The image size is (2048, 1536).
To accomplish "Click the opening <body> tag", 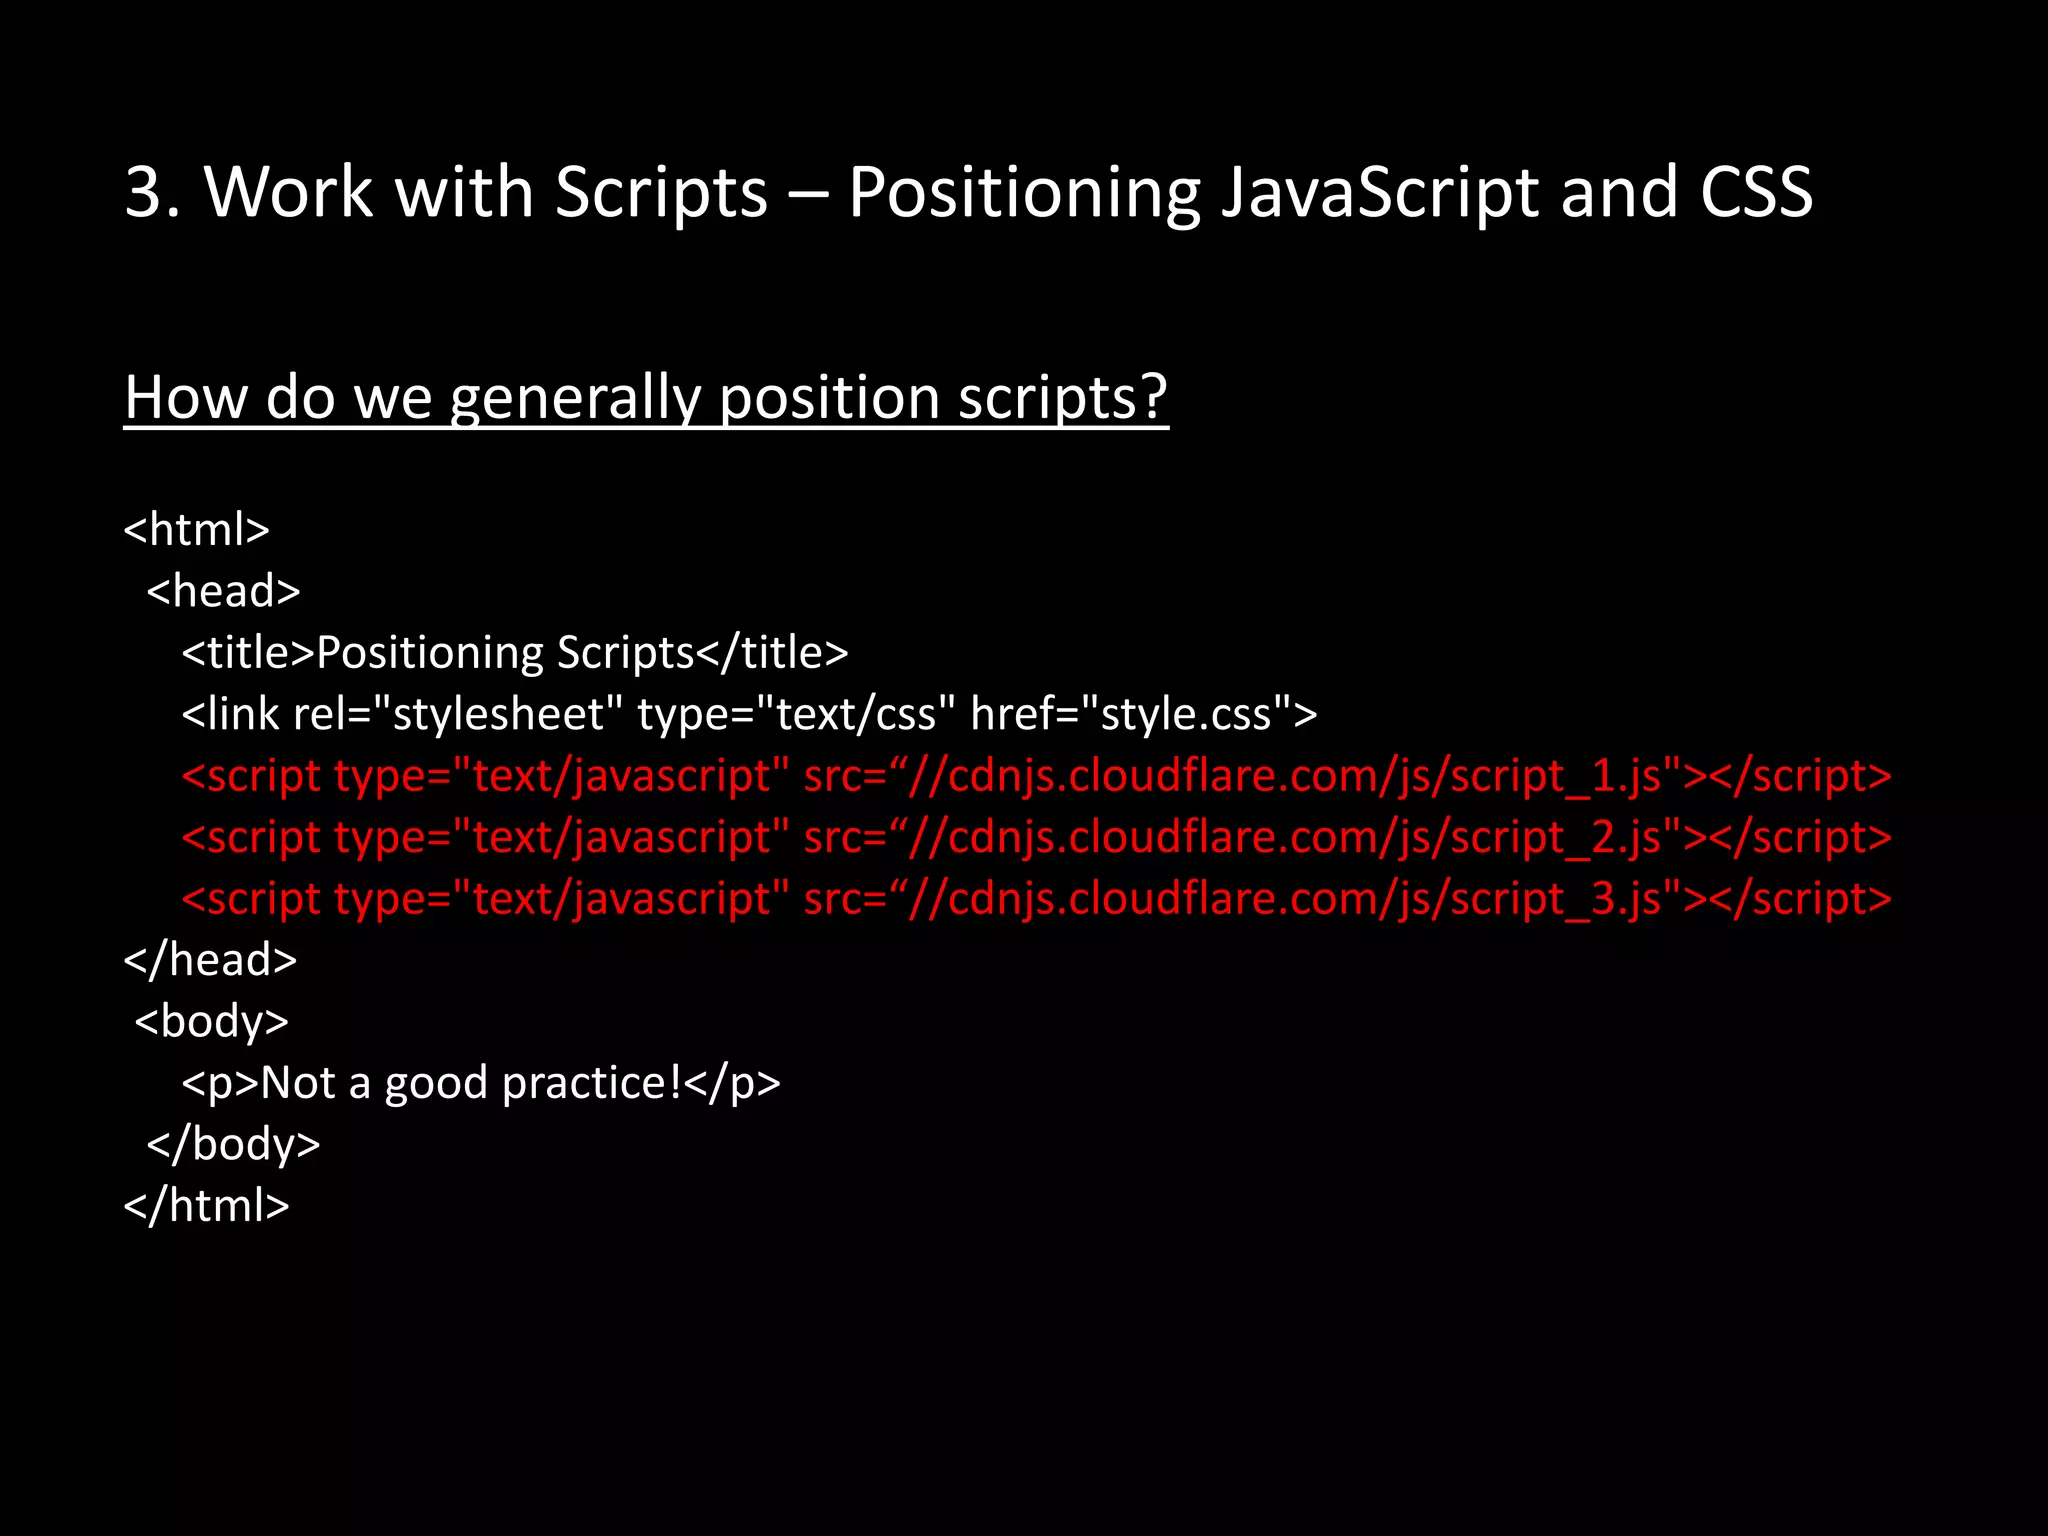I will pyautogui.click(x=212, y=1021).
